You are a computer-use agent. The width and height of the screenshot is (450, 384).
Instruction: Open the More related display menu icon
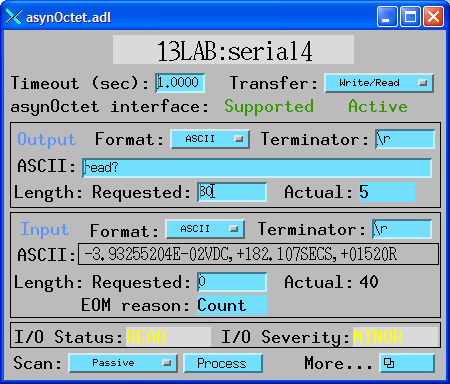407,363
